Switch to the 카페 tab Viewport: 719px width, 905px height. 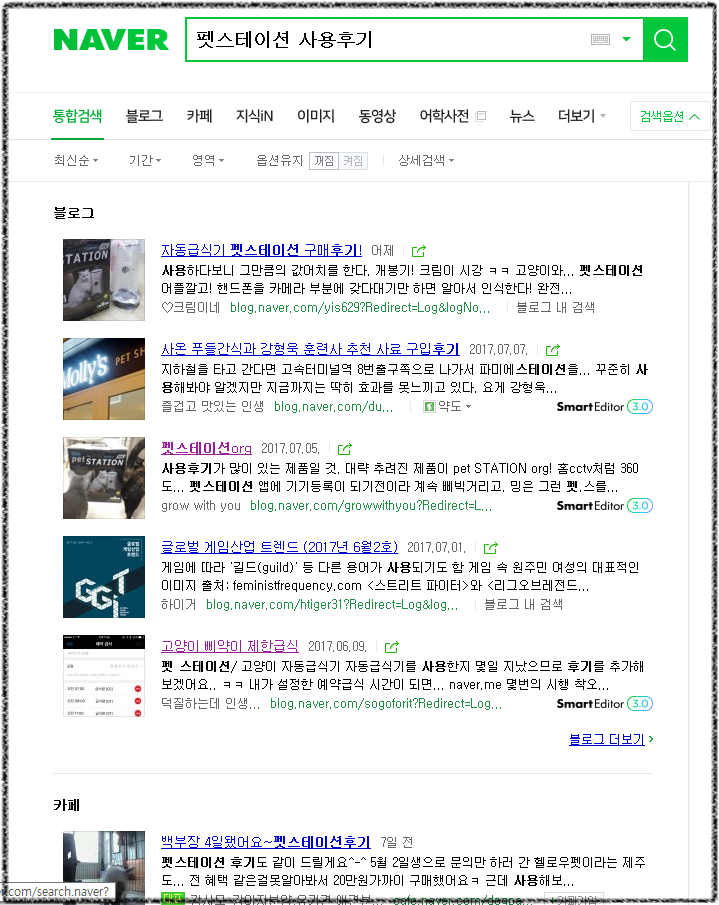click(199, 116)
